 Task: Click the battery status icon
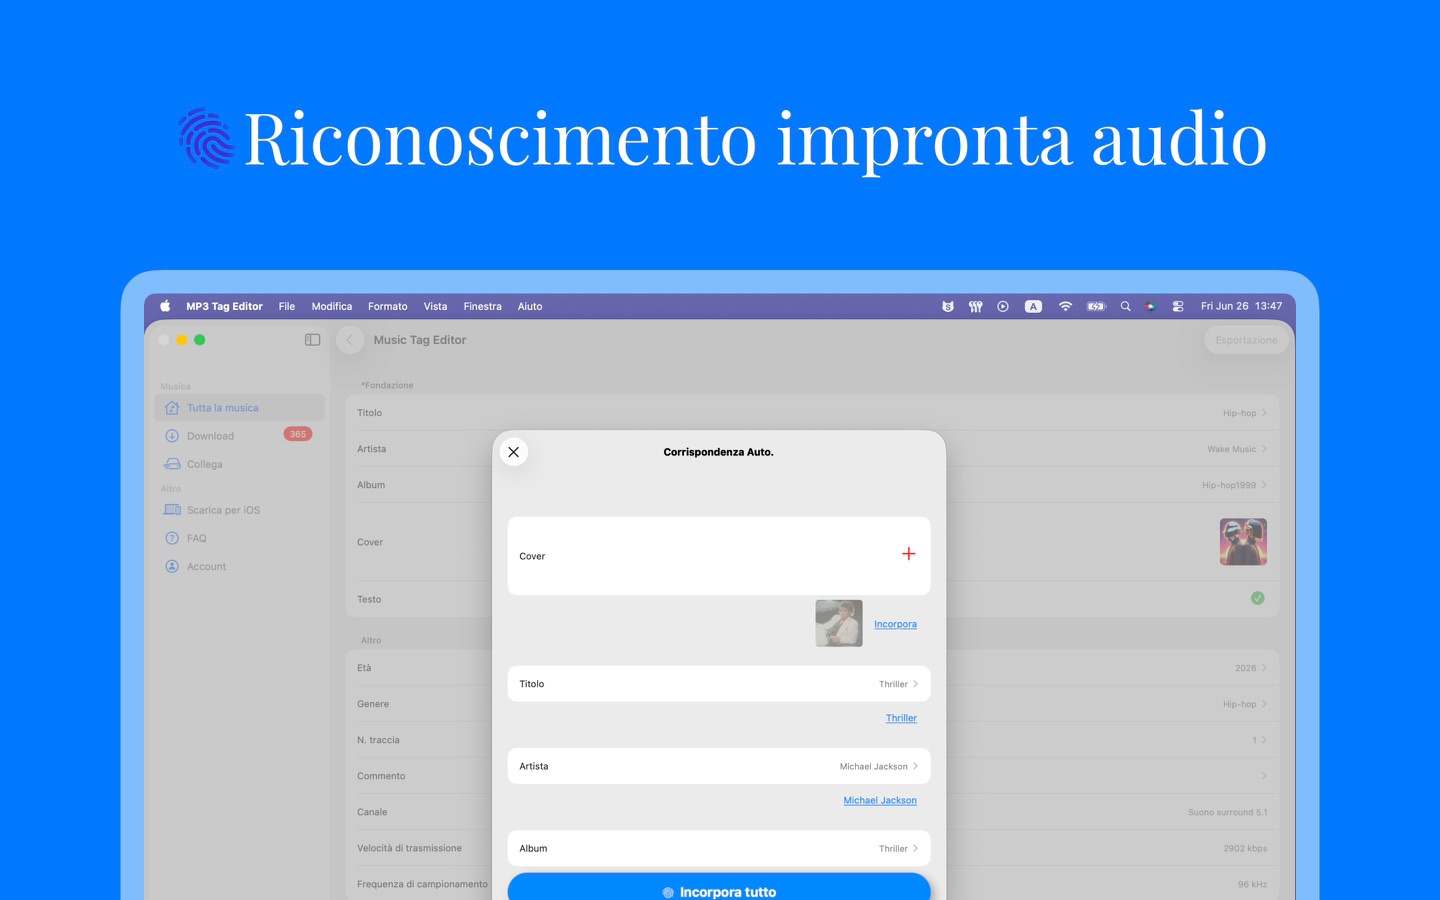coord(1097,306)
